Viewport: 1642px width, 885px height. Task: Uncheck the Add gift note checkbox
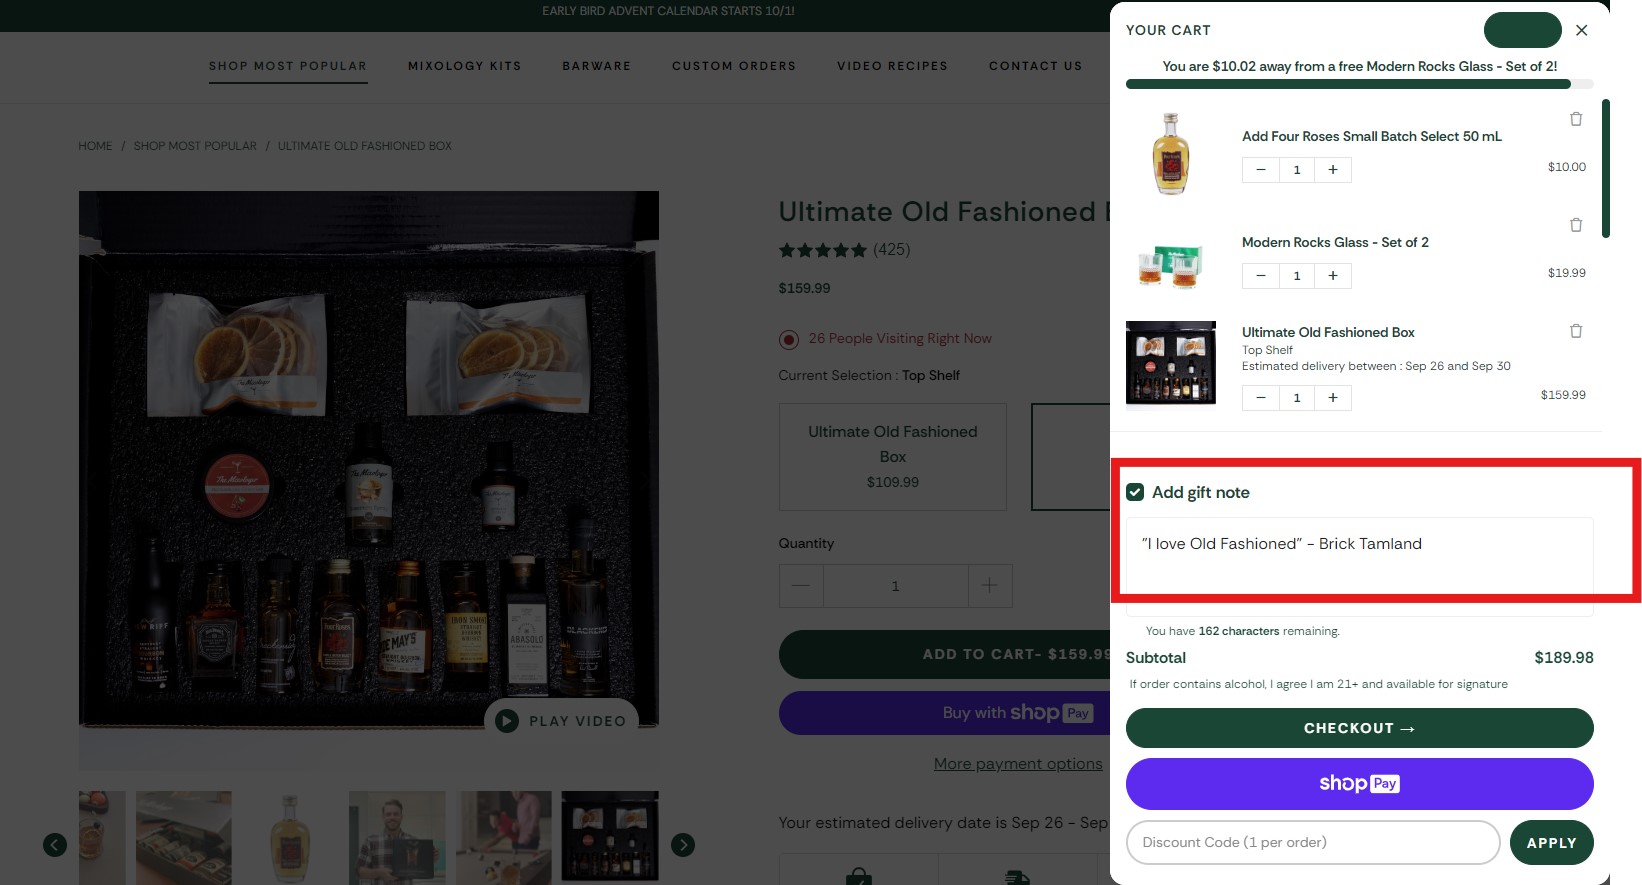pos(1135,492)
